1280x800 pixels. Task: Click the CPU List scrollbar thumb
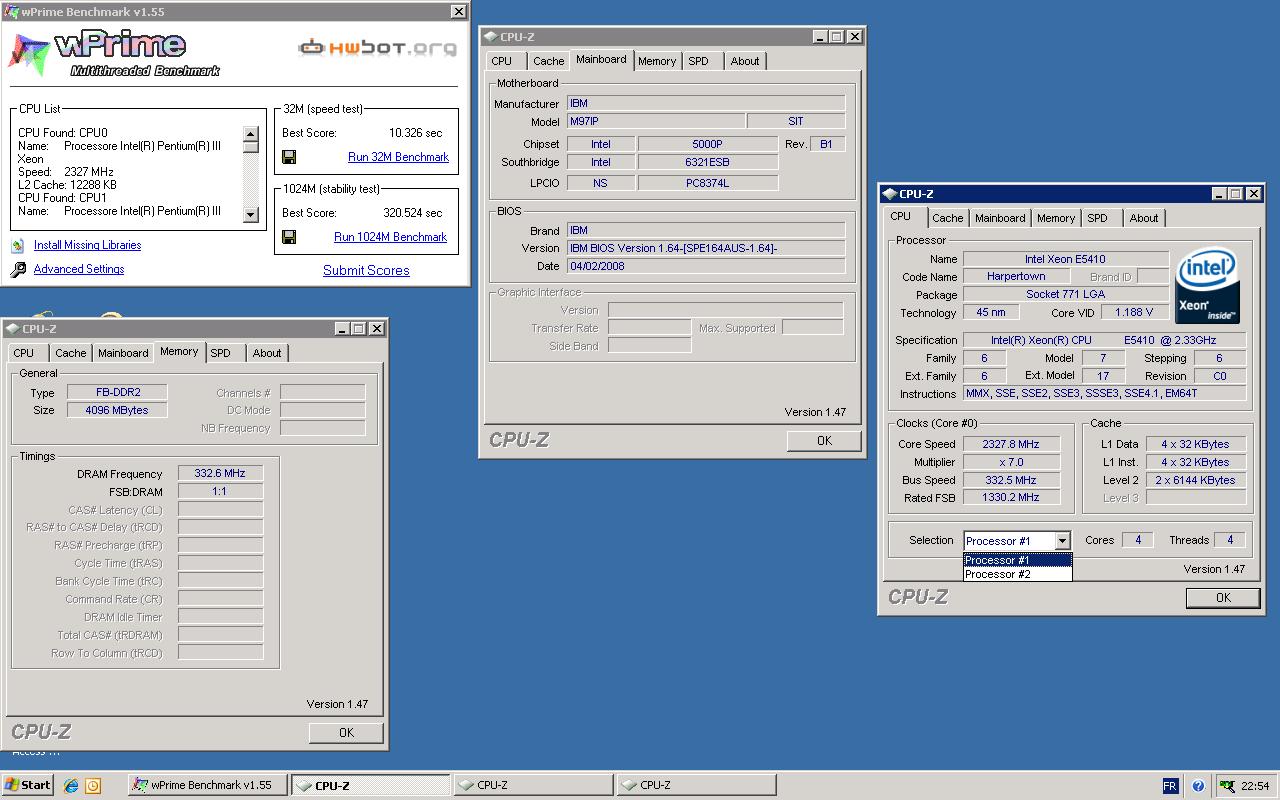pos(250,147)
